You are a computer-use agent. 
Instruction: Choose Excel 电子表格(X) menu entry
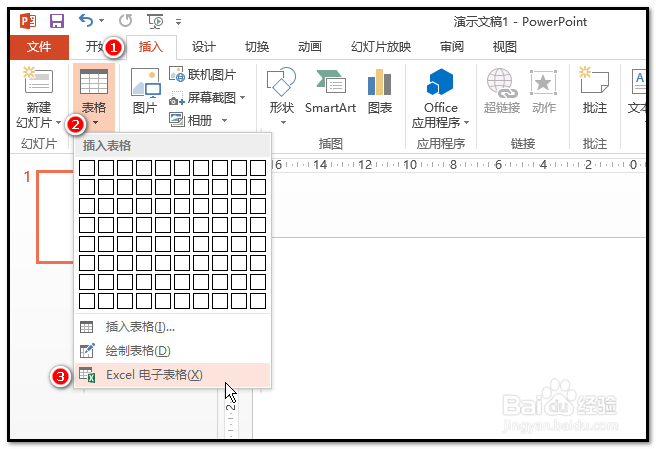(x=172, y=375)
